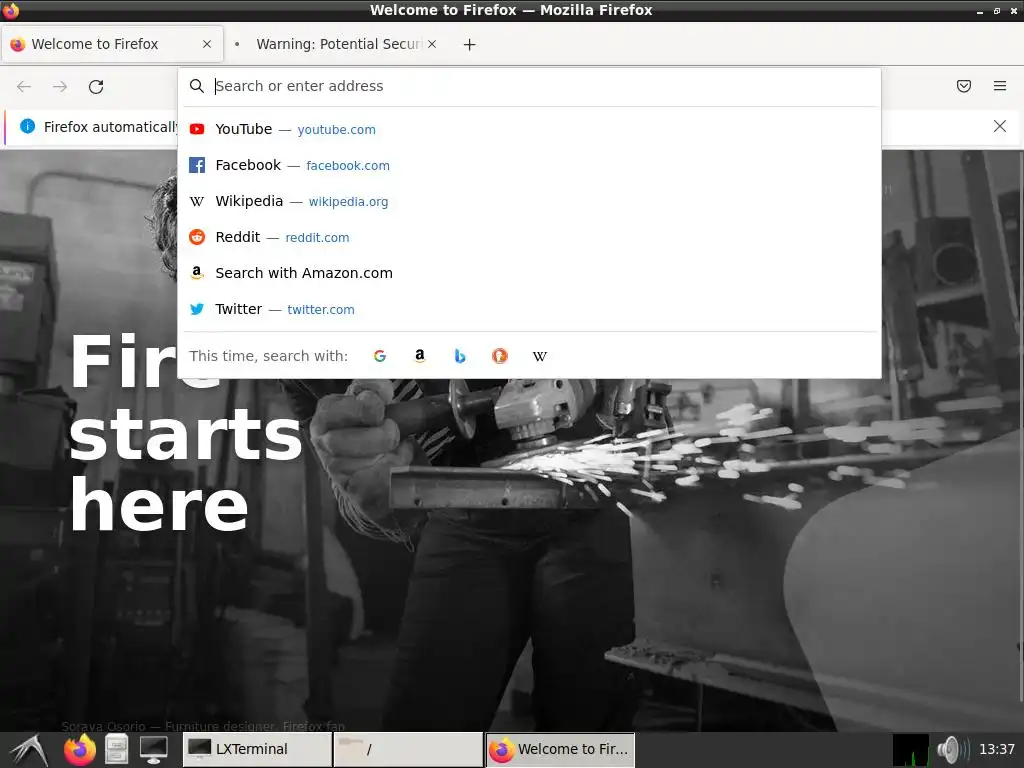Click the Facebook favicon in suggestions

pos(197,165)
